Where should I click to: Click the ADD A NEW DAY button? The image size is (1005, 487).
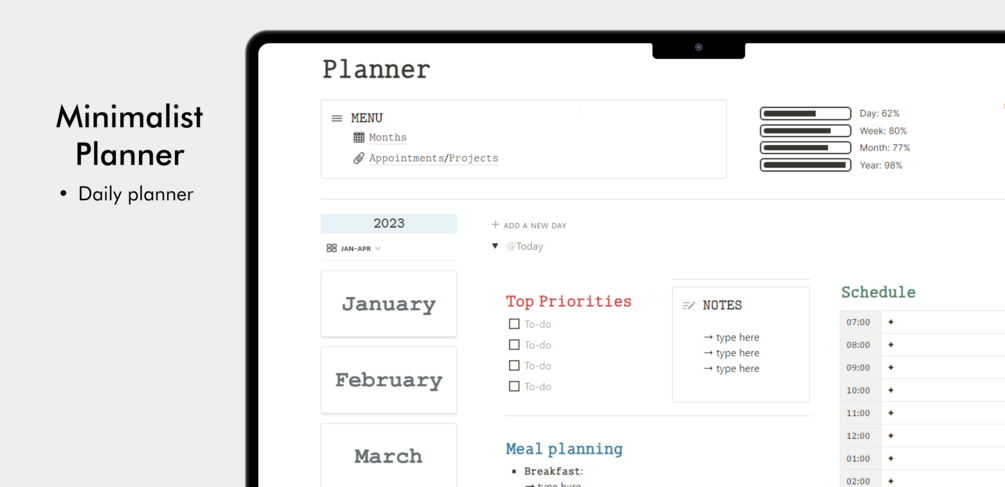click(x=535, y=226)
